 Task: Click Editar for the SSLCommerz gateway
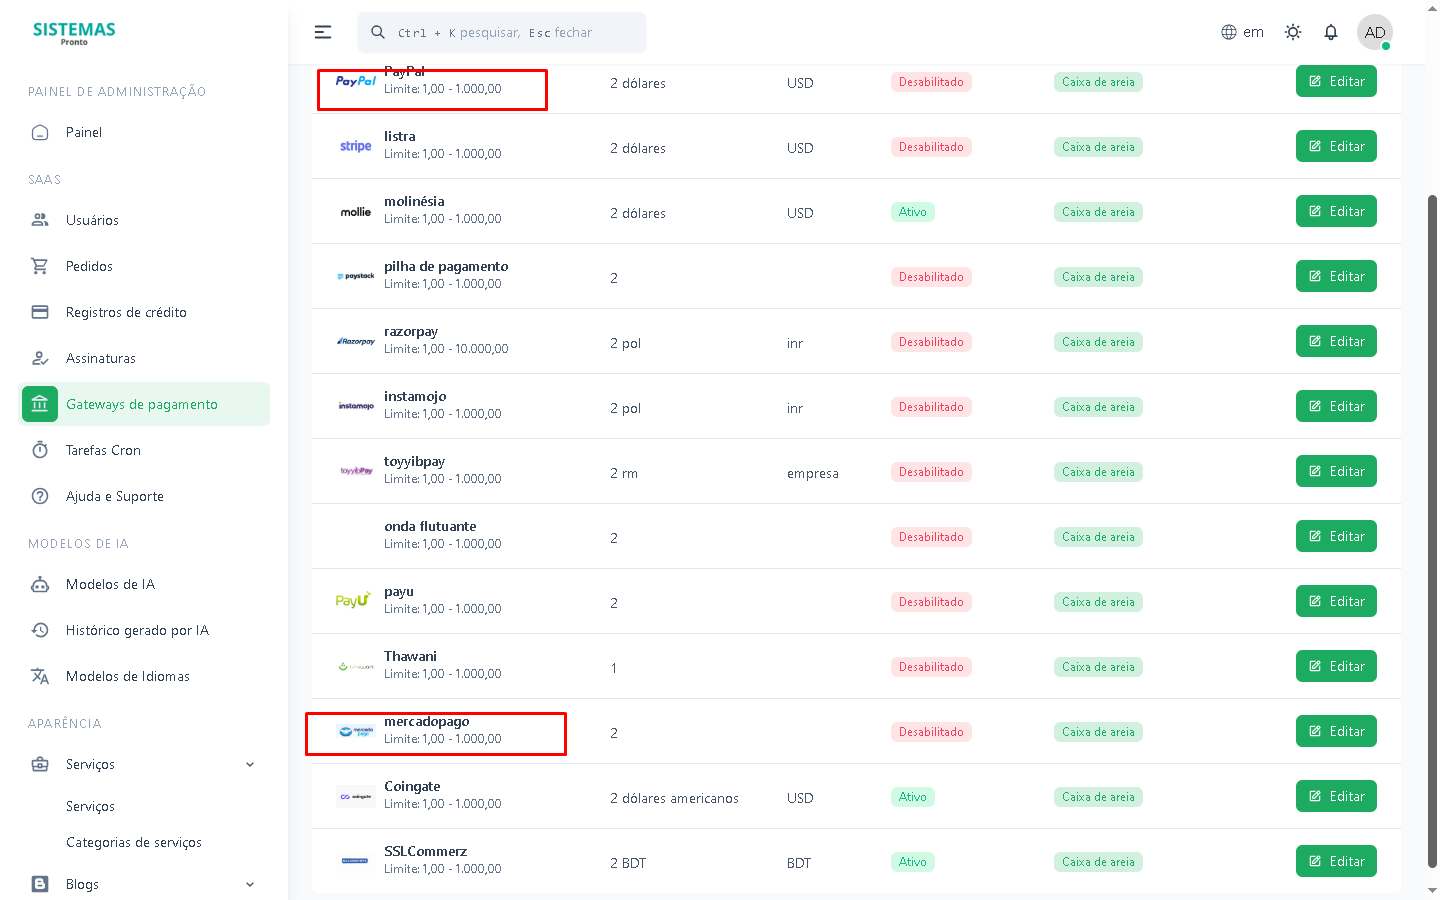tap(1336, 861)
